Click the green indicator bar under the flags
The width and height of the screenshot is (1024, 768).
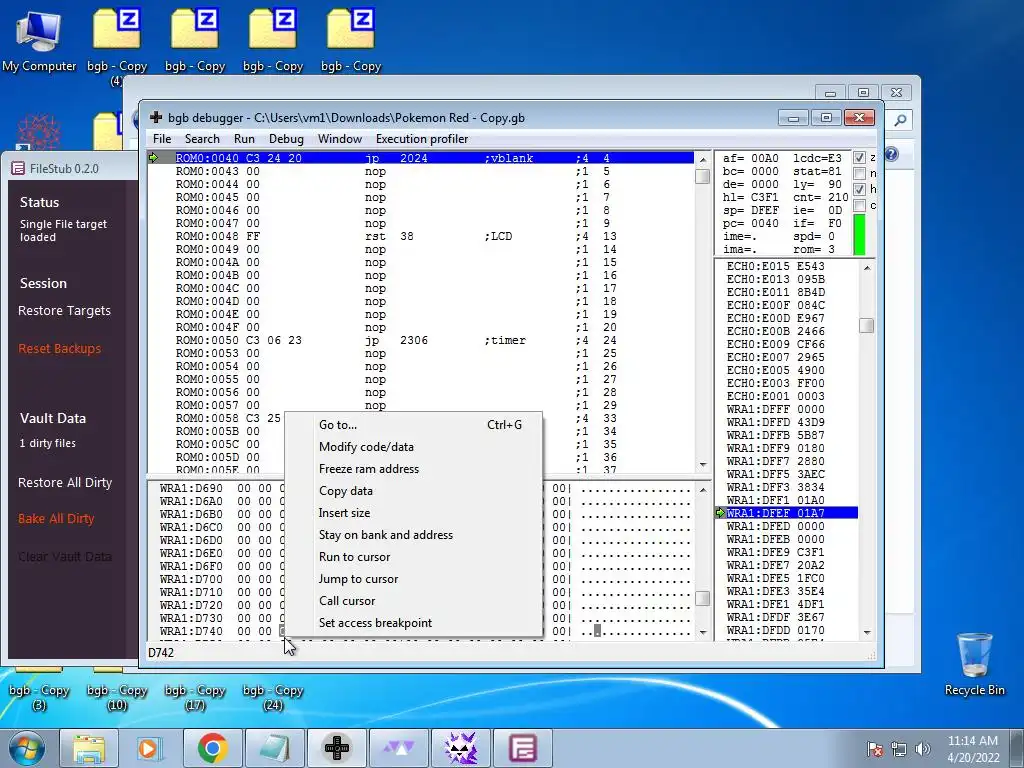tap(859, 234)
